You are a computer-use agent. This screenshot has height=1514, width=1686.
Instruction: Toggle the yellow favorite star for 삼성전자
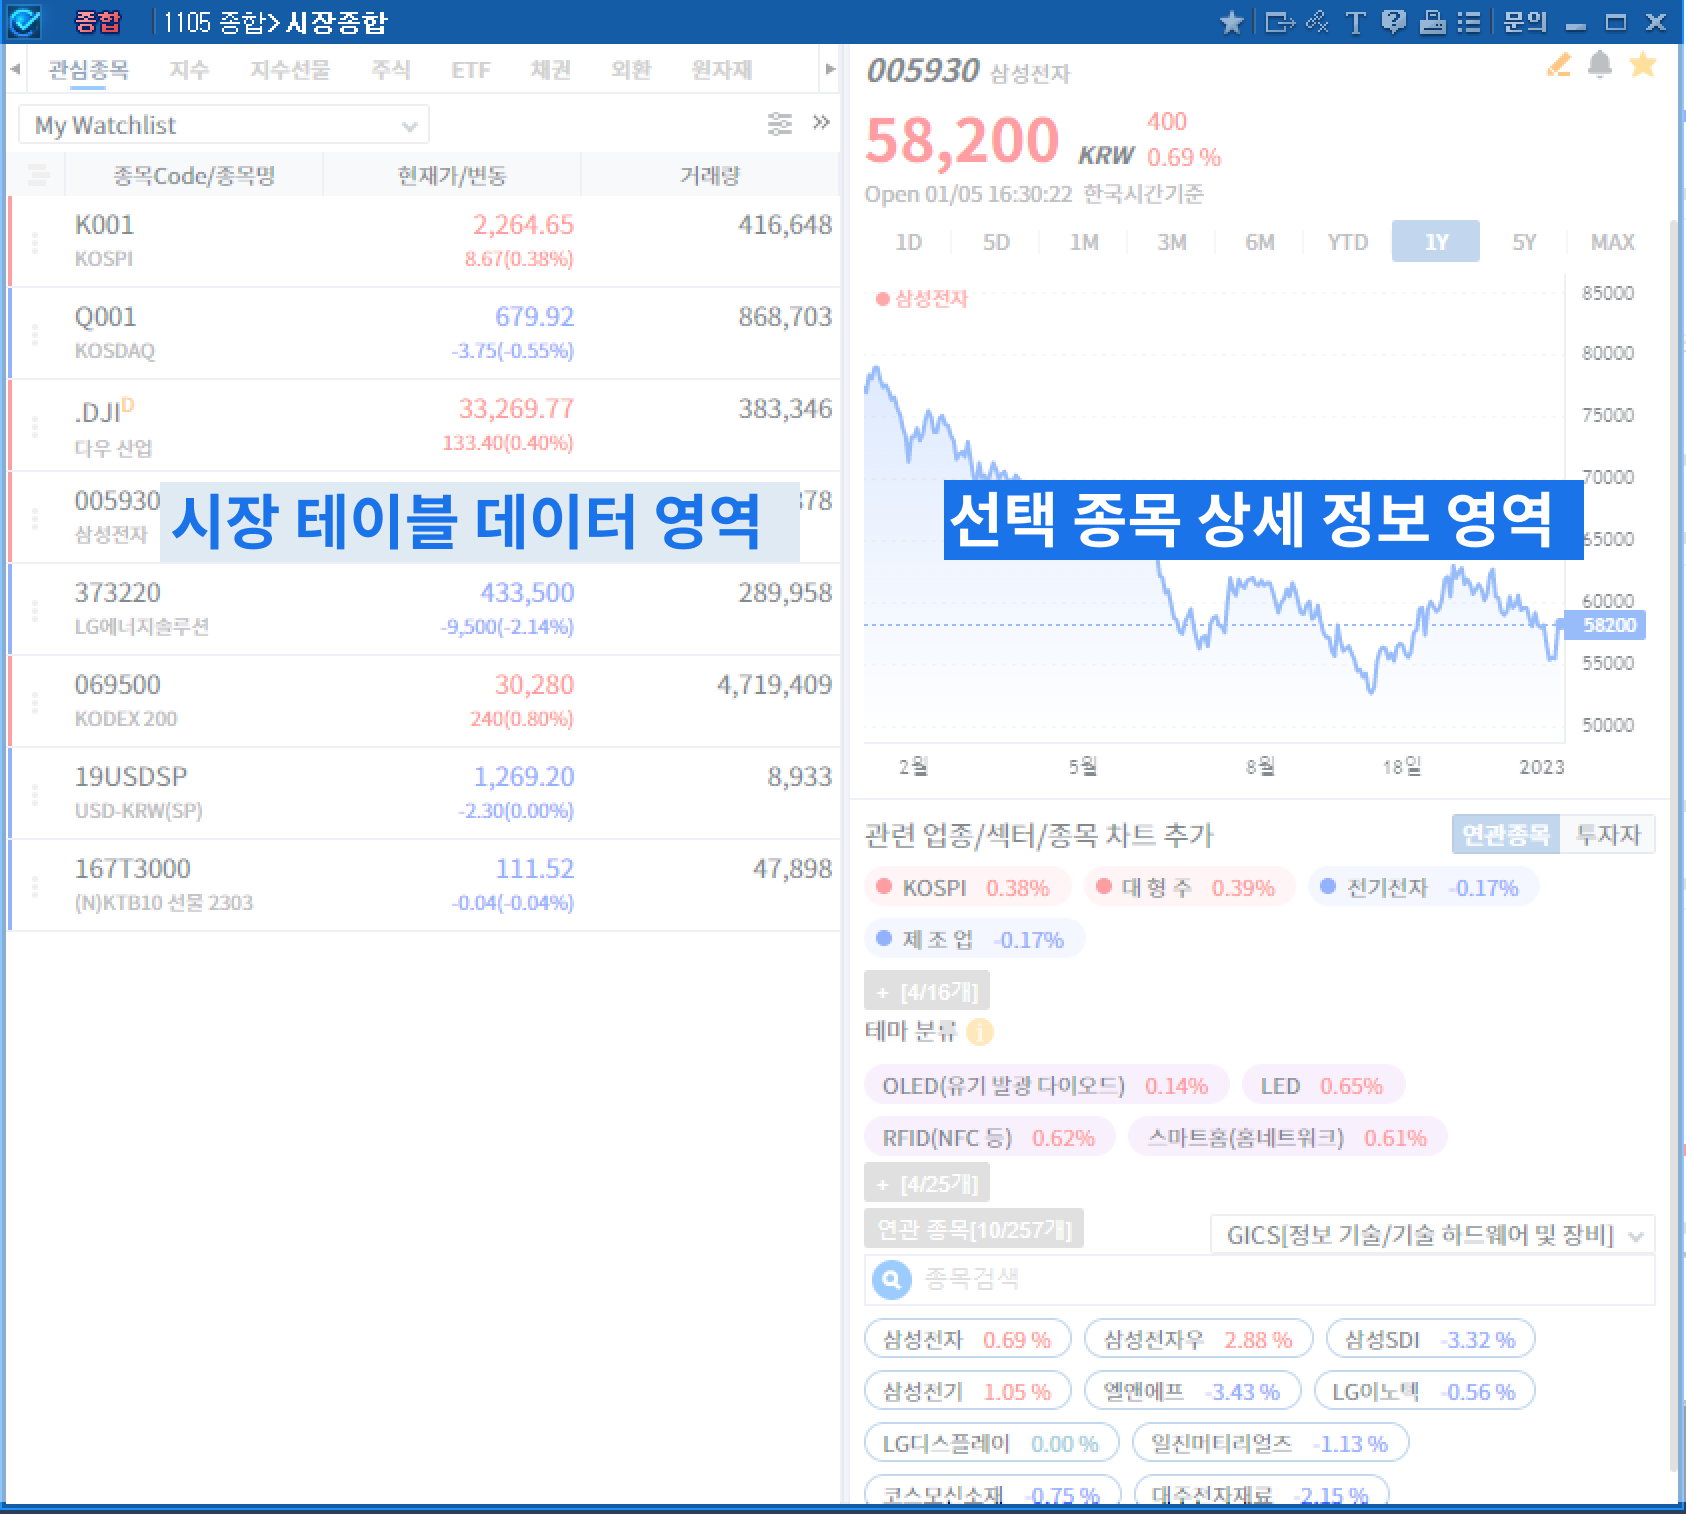click(x=1642, y=66)
